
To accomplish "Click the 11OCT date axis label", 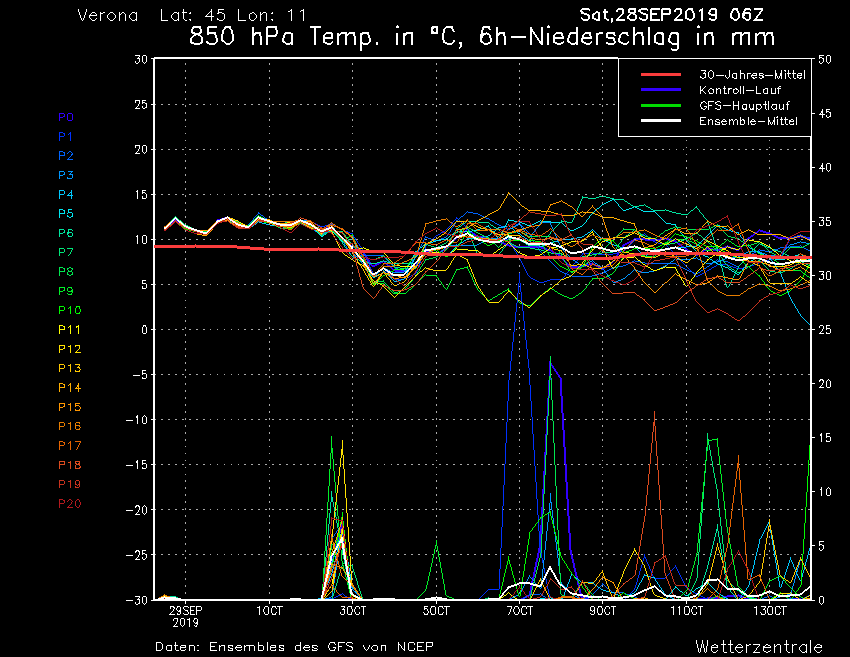I will pyautogui.click(x=686, y=611).
